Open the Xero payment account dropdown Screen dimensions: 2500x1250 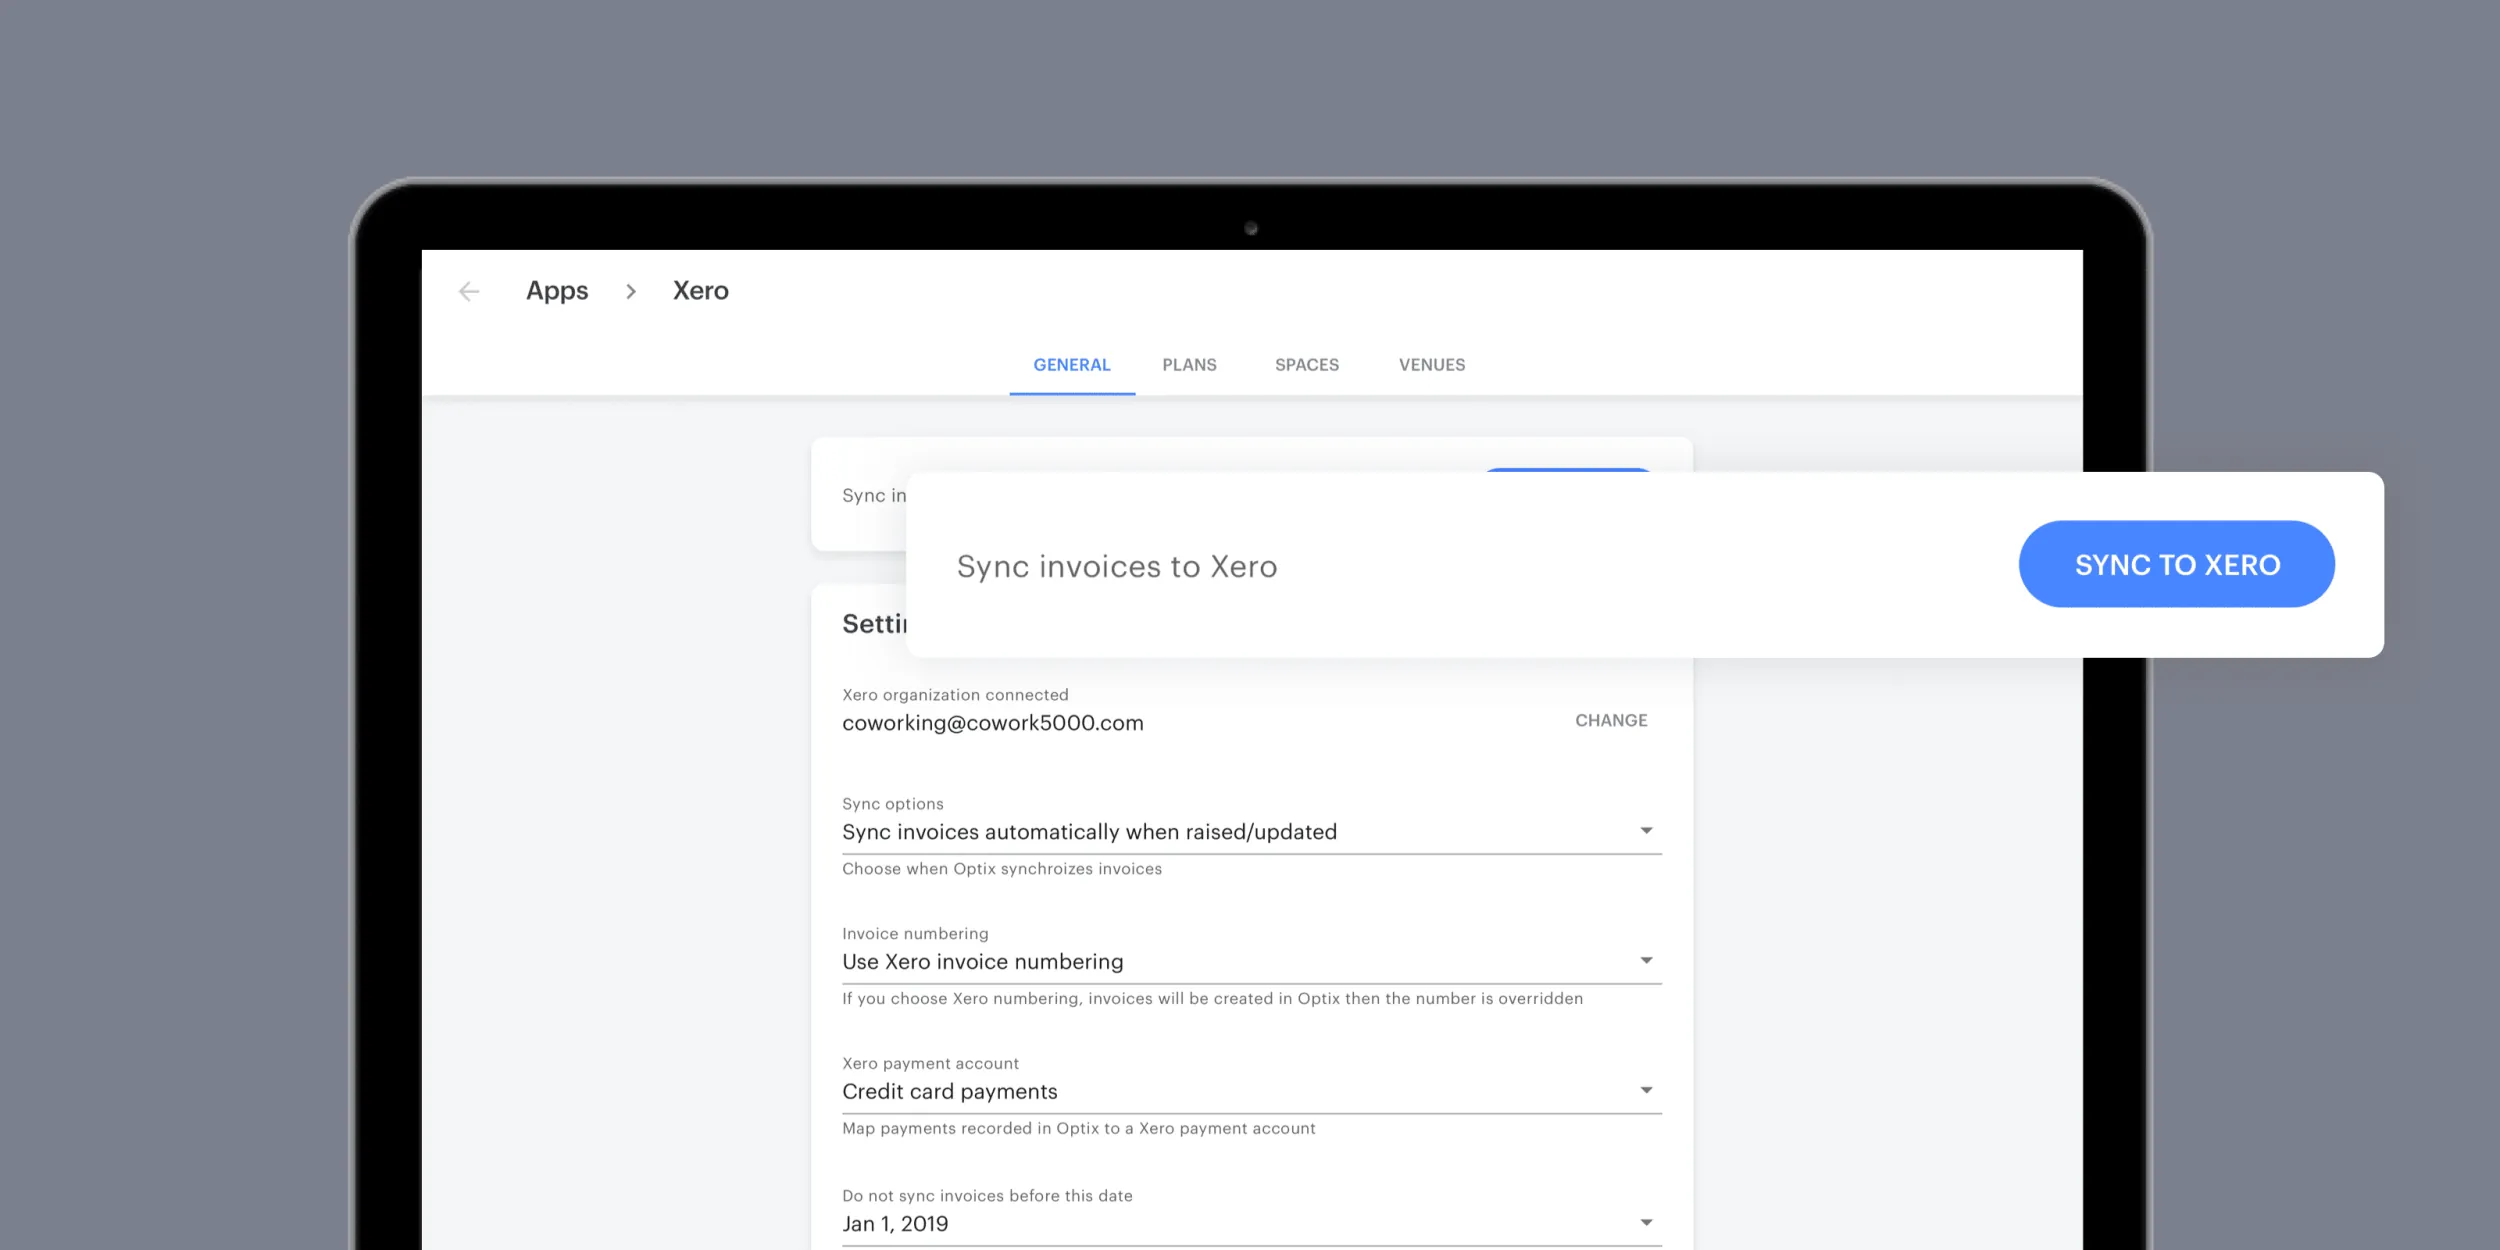click(1251, 1092)
